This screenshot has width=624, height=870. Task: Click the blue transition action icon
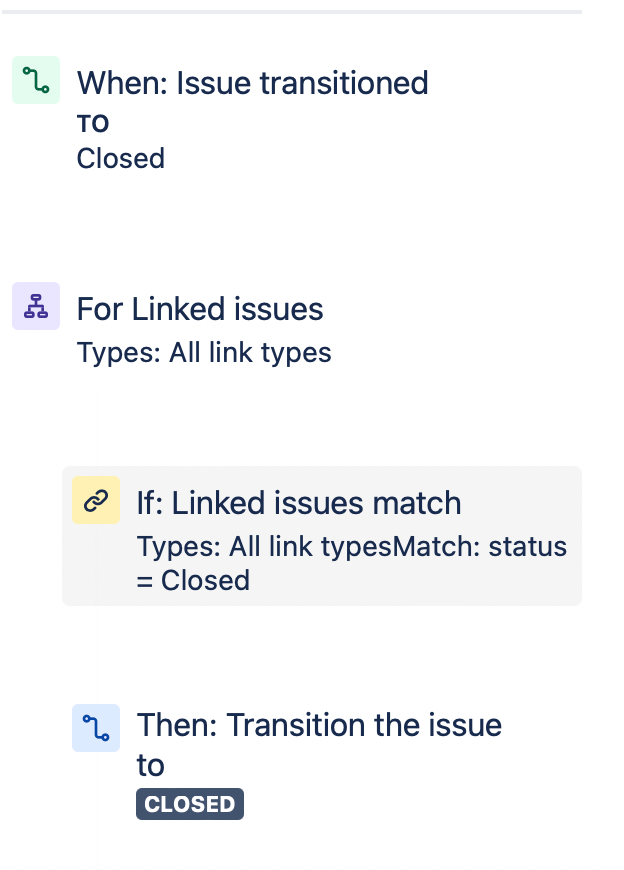(95, 728)
